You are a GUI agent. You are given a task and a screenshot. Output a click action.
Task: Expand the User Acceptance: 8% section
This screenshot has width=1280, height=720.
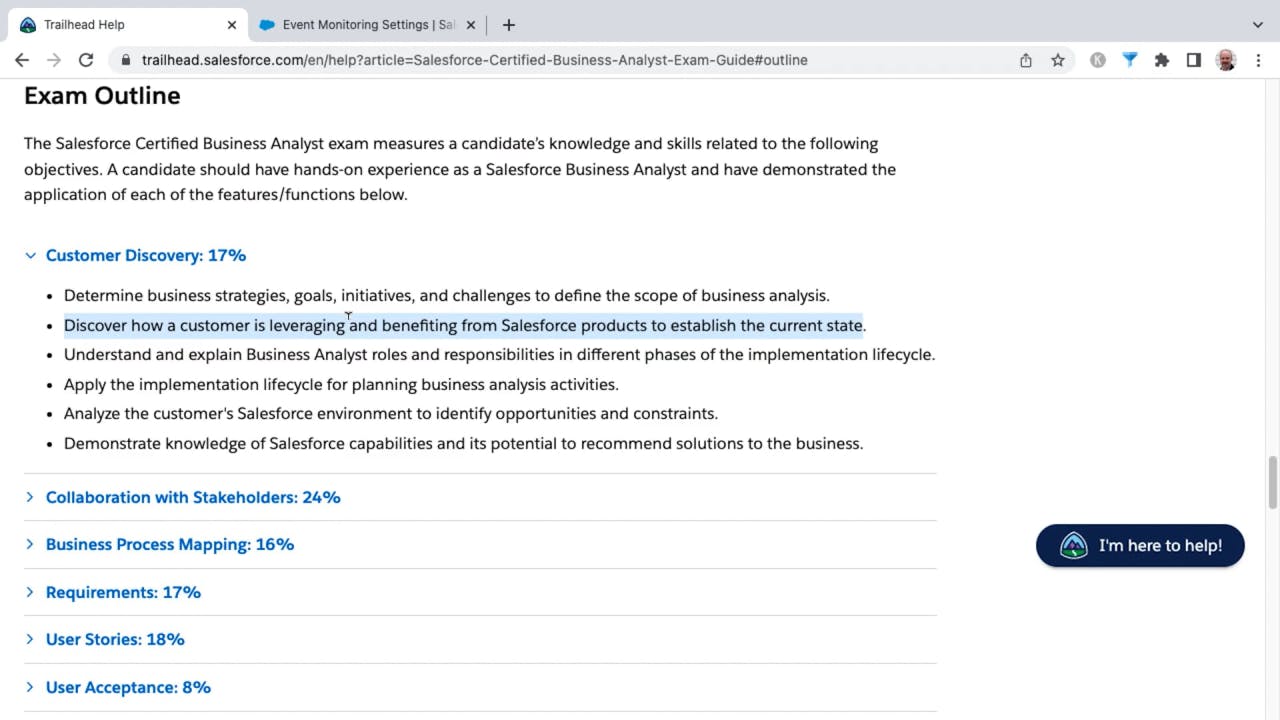128,687
